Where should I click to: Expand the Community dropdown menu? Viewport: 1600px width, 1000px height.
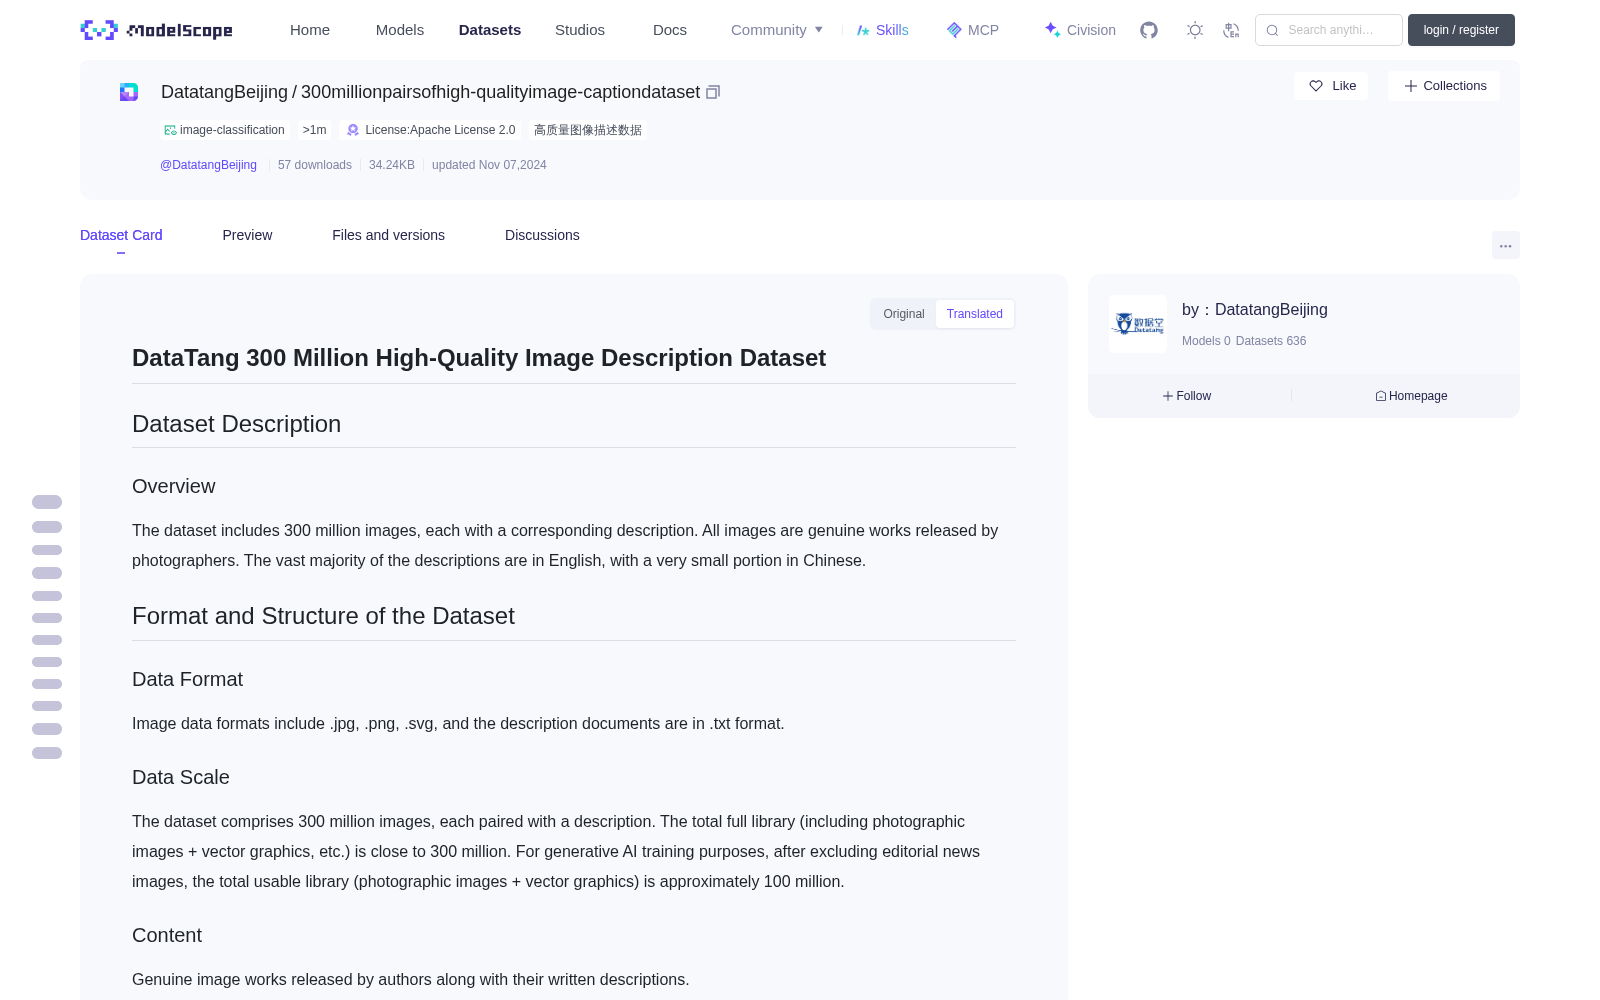(777, 30)
